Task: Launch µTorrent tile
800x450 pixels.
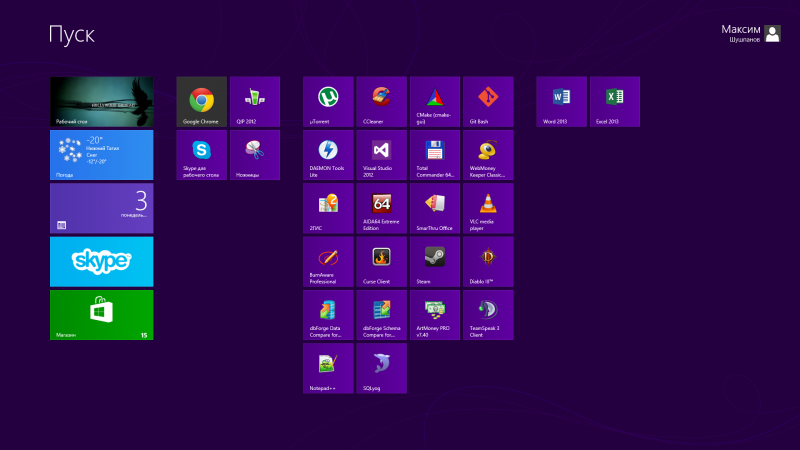Action: pos(328,102)
